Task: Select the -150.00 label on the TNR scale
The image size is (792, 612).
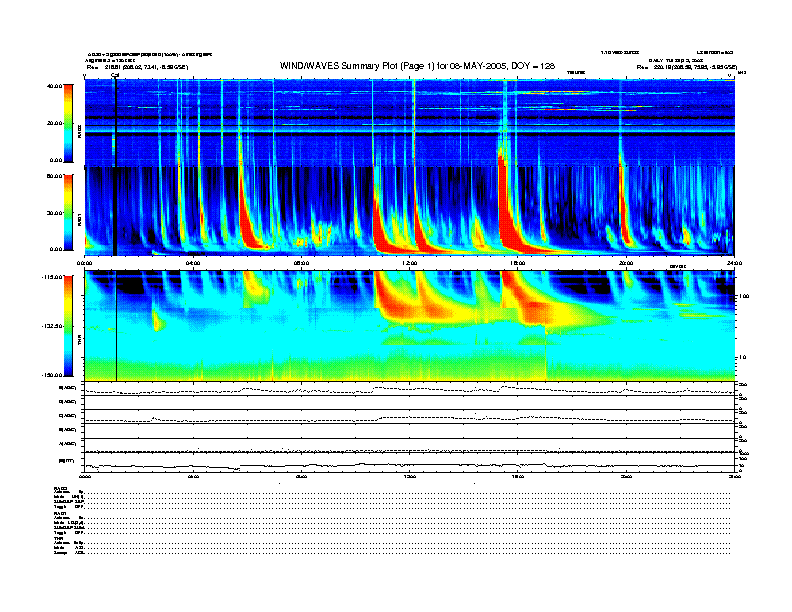Action: [52, 375]
